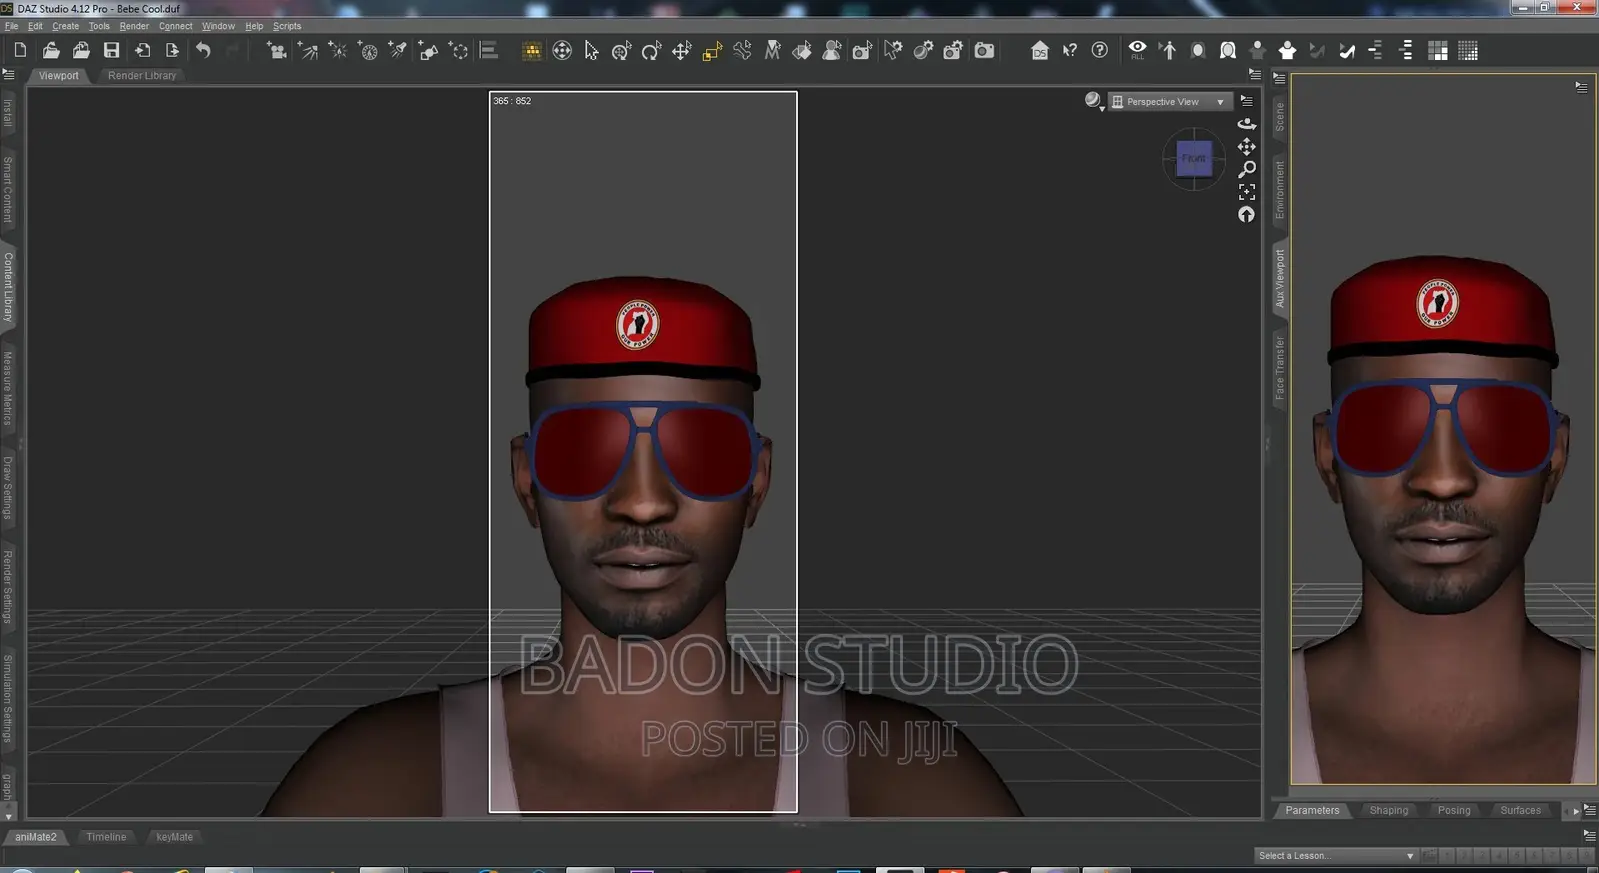Select the Translate tool
This screenshot has height=873, width=1599.
[682, 50]
